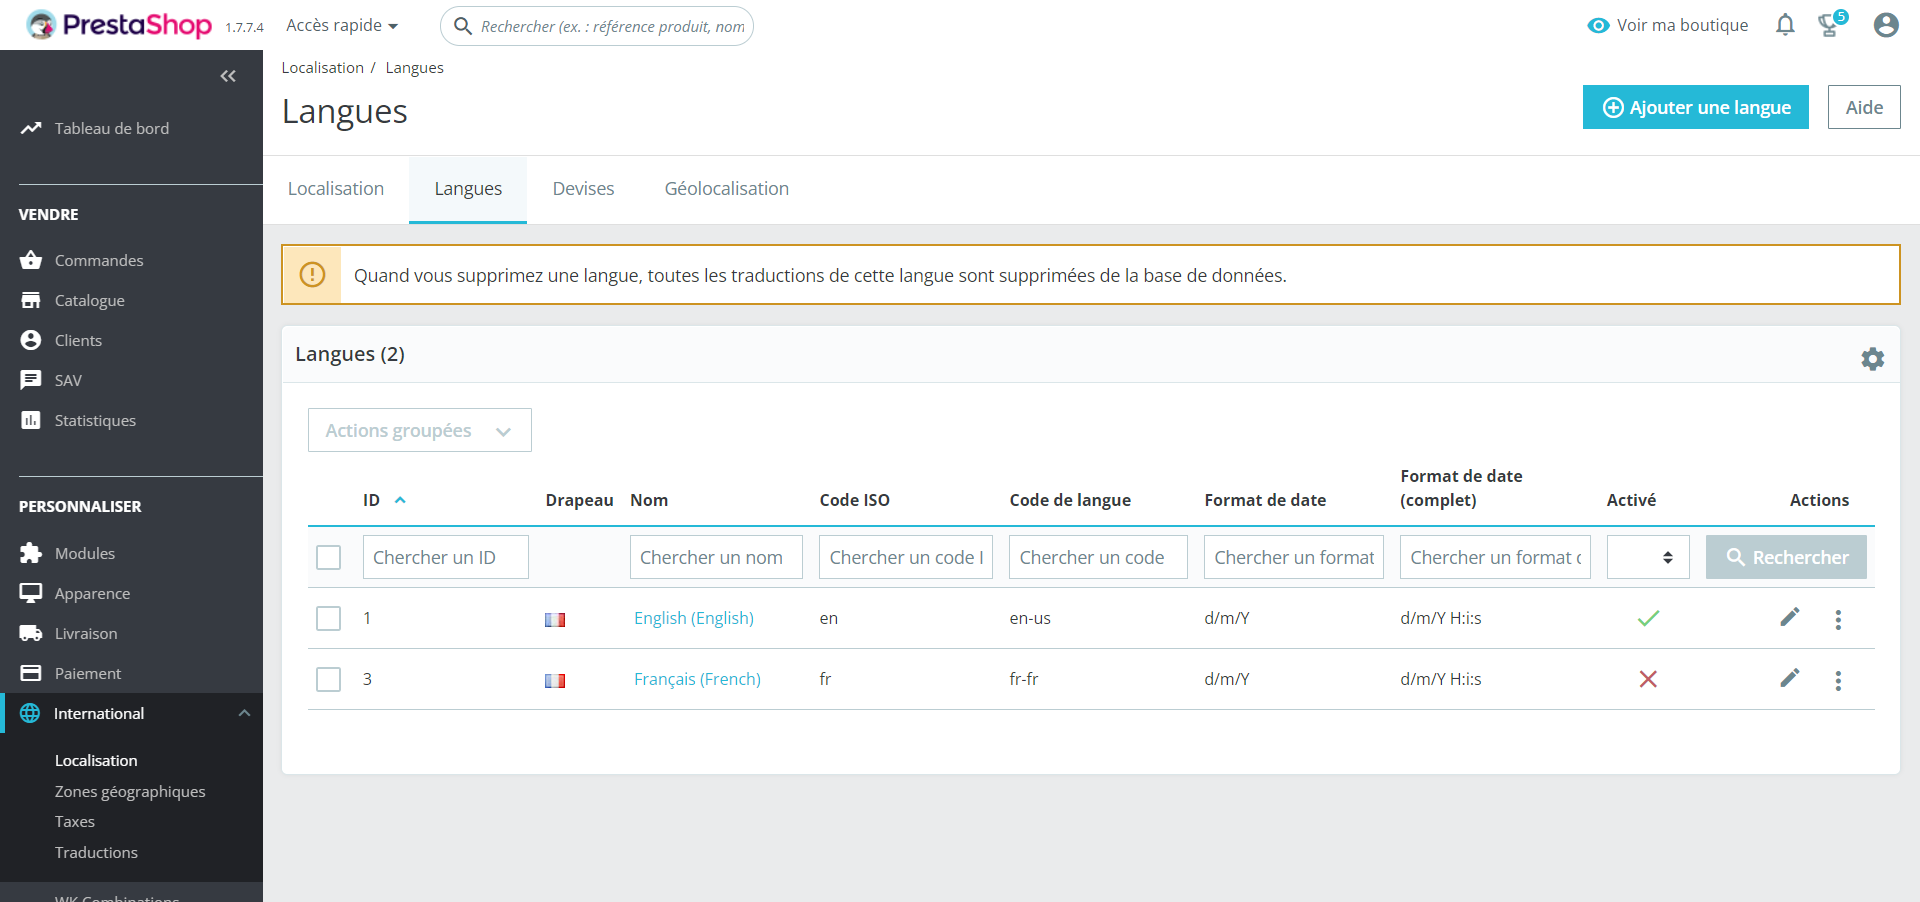Open the Accès rapide dropdown menu

(x=342, y=26)
